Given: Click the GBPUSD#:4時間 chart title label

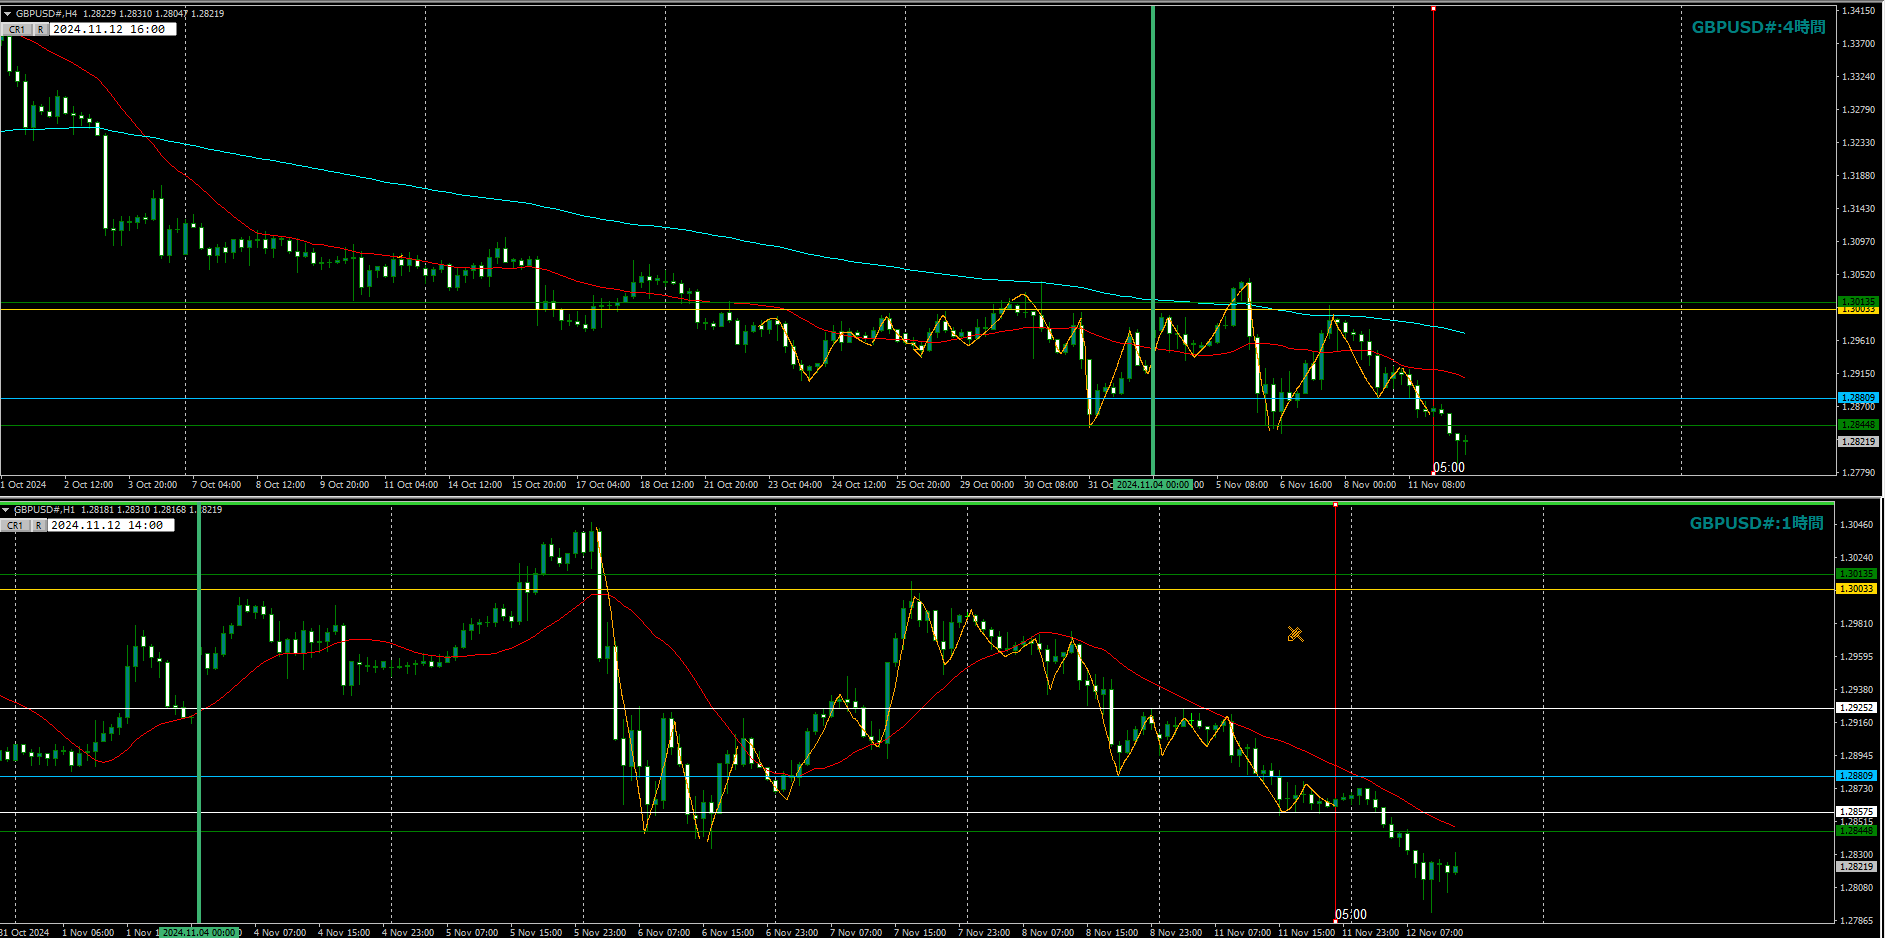Looking at the screenshot, I should point(1758,27).
